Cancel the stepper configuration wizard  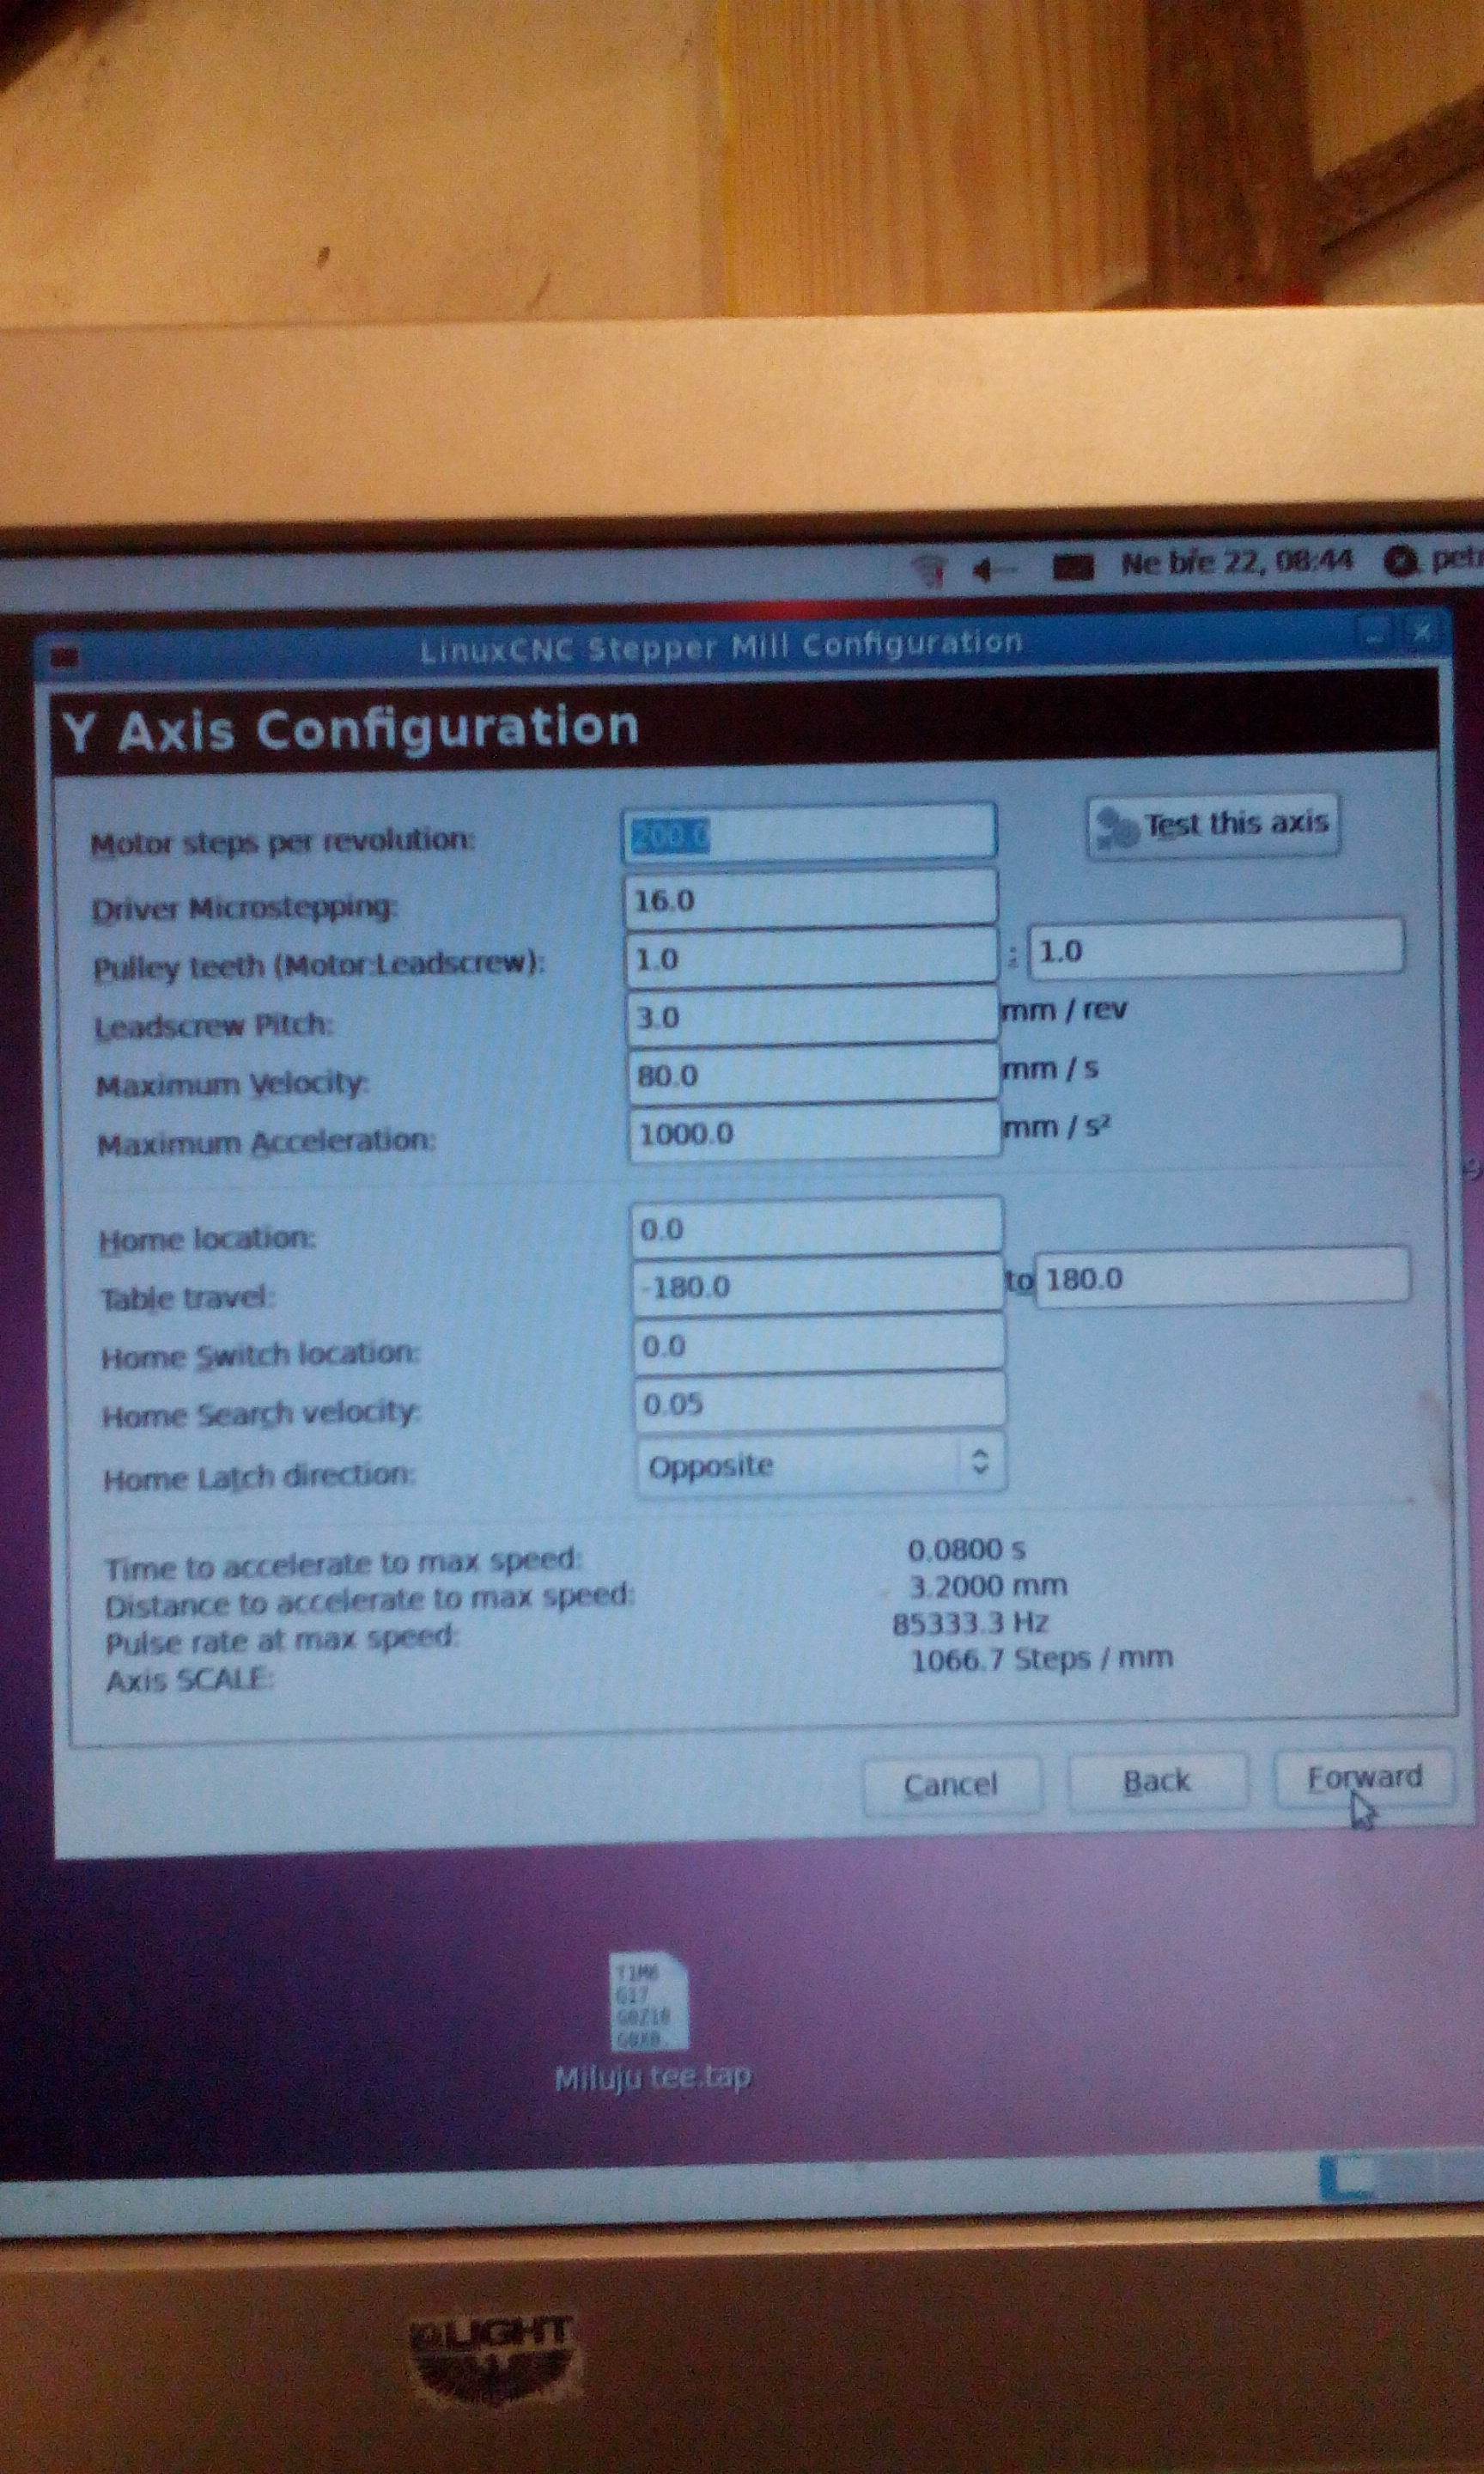tap(950, 1785)
